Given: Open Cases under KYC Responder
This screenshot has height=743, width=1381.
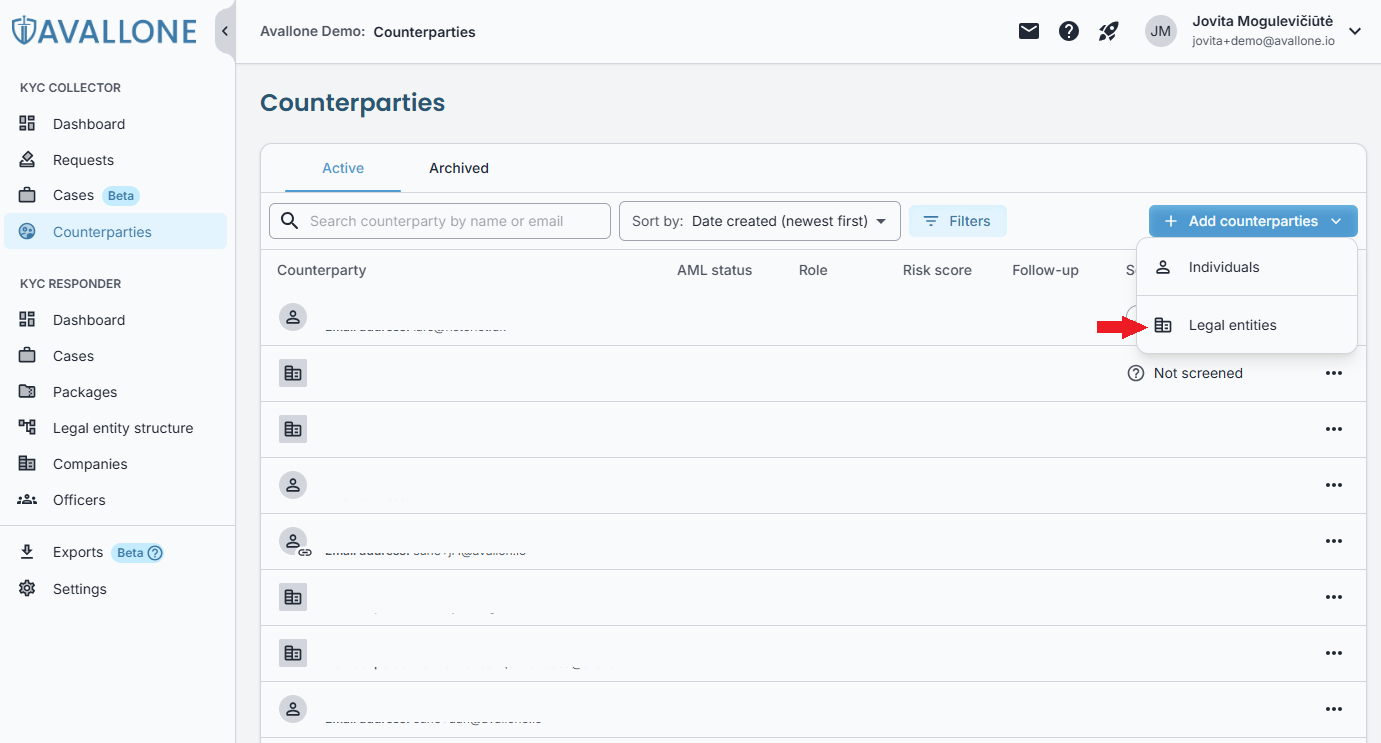Looking at the screenshot, I should [x=73, y=356].
